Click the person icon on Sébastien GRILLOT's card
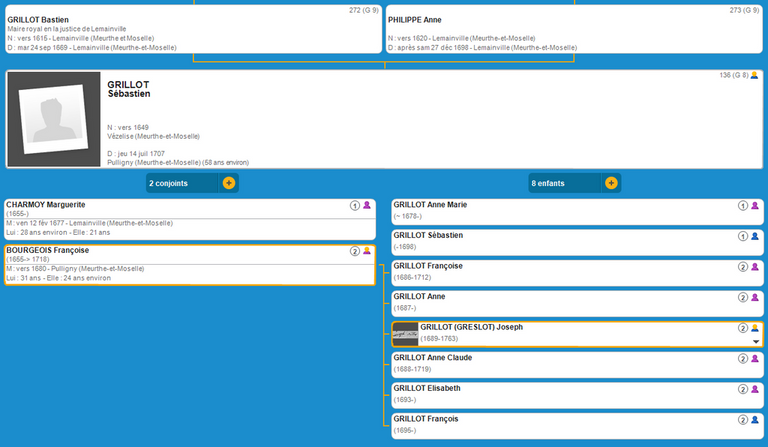The image size is (768, 447). point(754,76)
